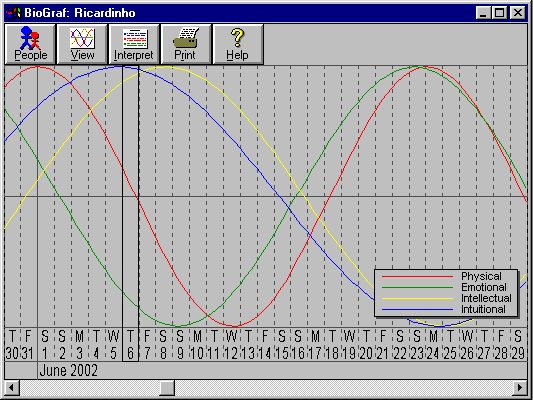Select Saturday 1 date column
Viewport: 533px width, 400px height.
click(46, 345)
